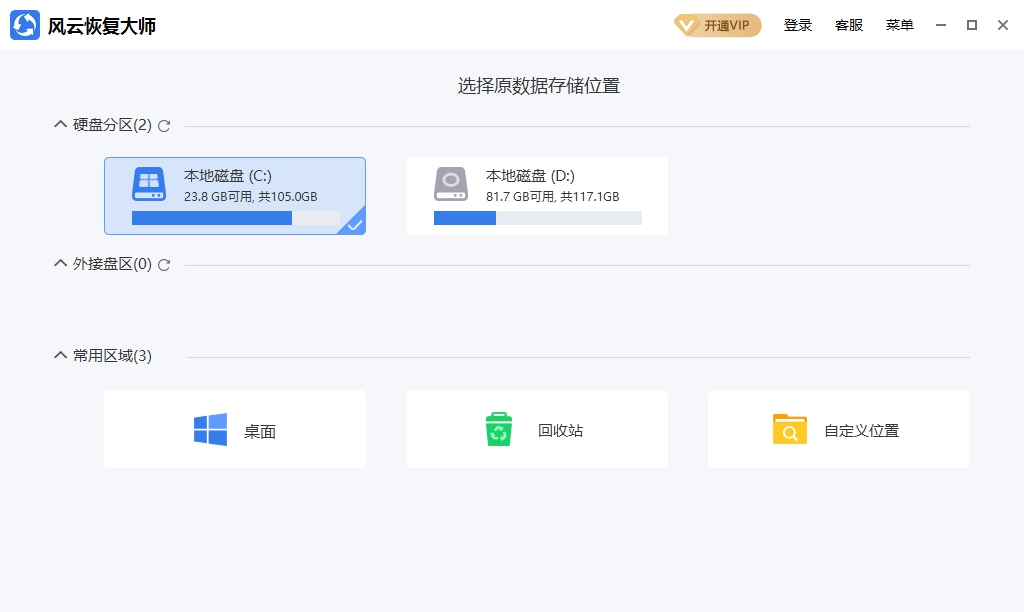Open 自定义位置 via the folder search icon

(x=789, y=428)
